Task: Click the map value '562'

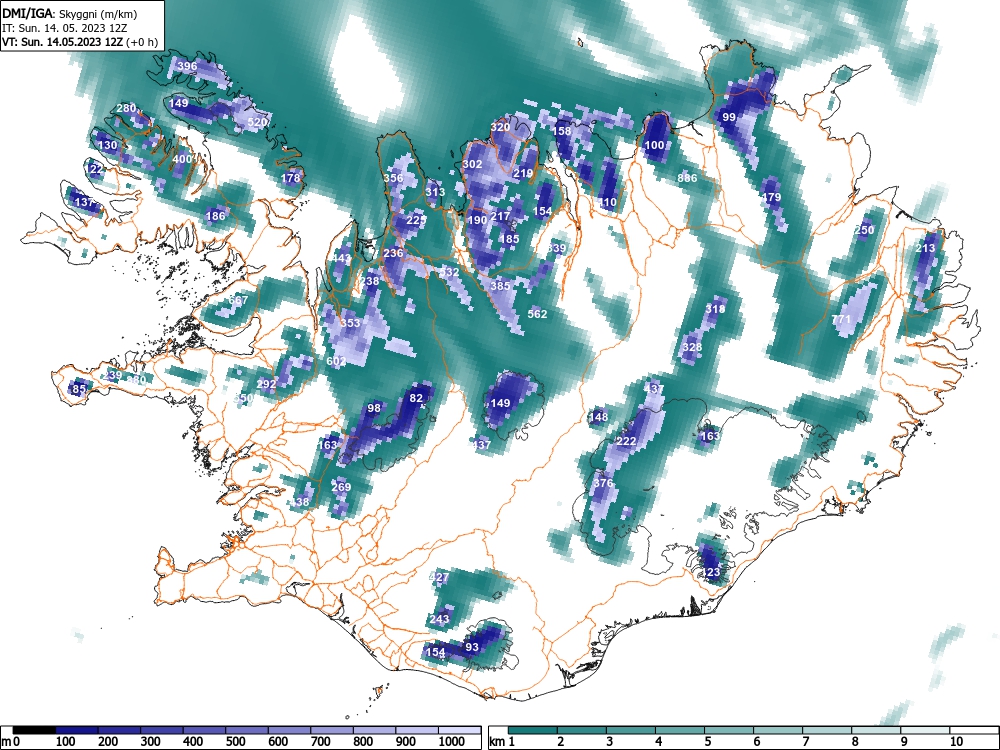Action: tap(538, 314)
